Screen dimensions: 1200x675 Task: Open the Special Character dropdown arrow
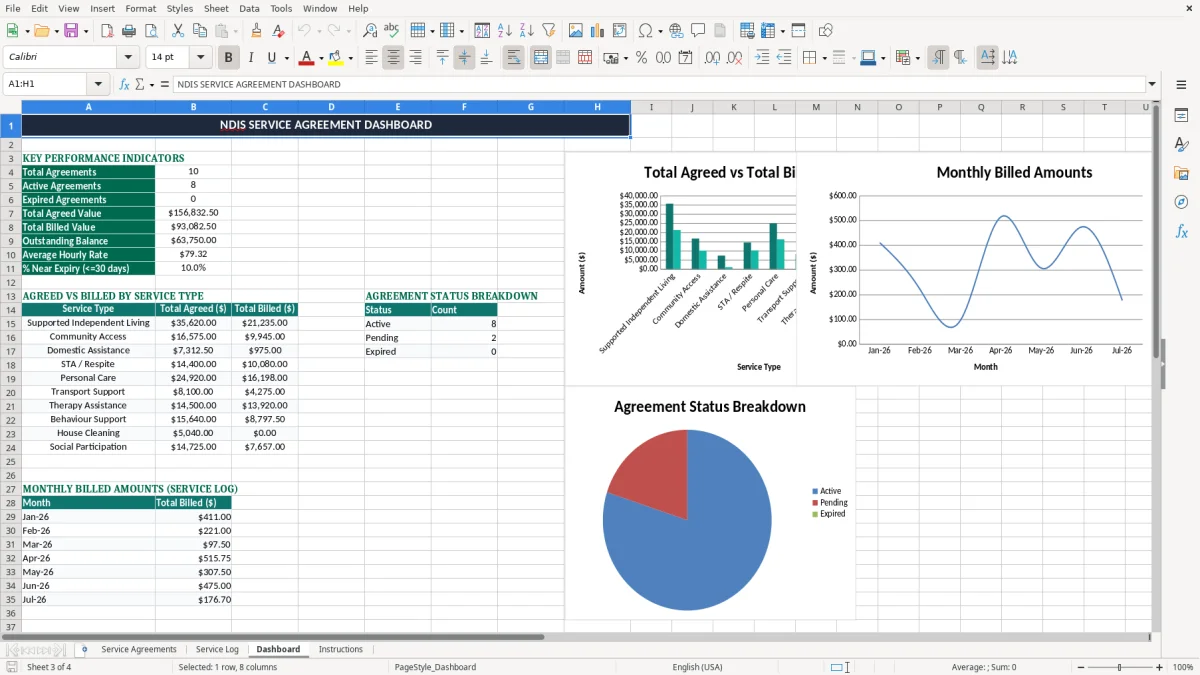point(659,31)
